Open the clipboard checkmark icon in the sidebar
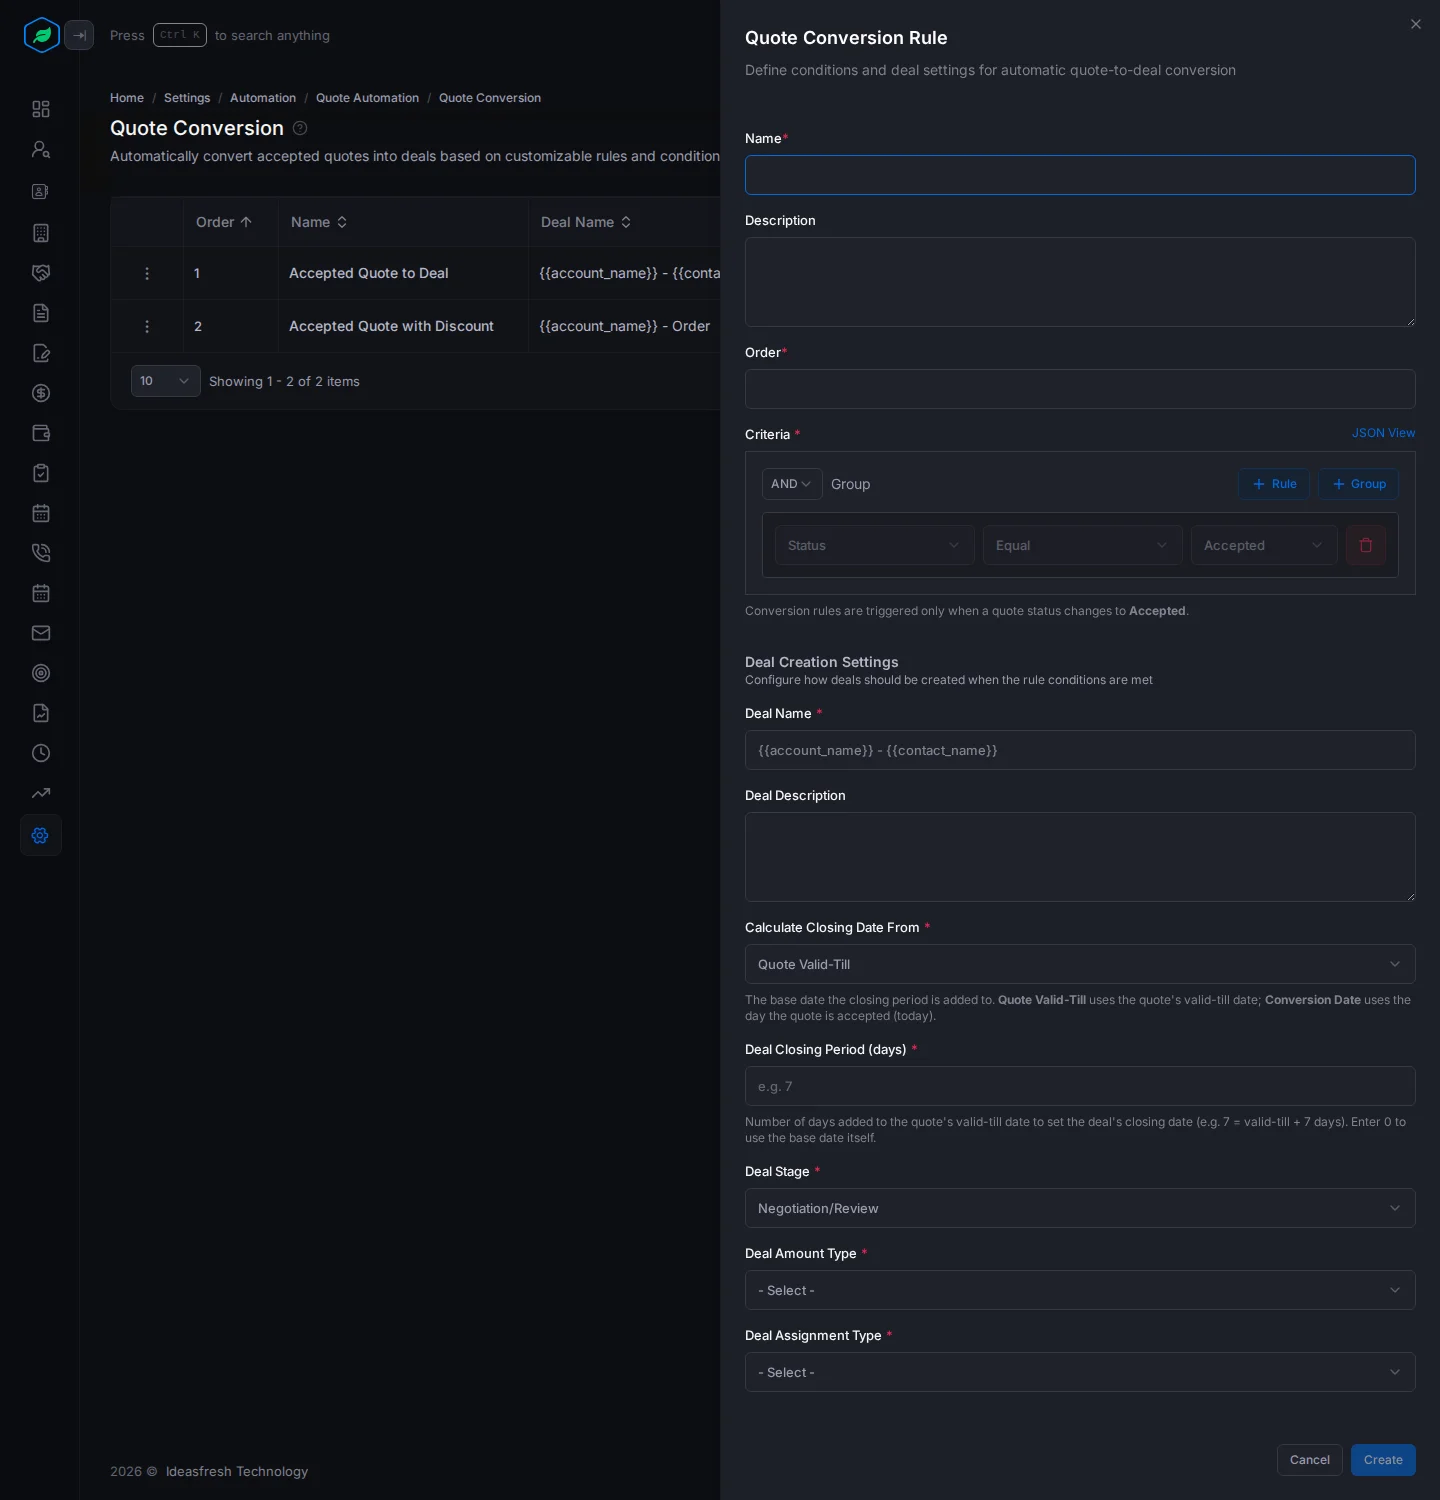Viewport: 1440px width, 1500px height. [x=41, y=473]
